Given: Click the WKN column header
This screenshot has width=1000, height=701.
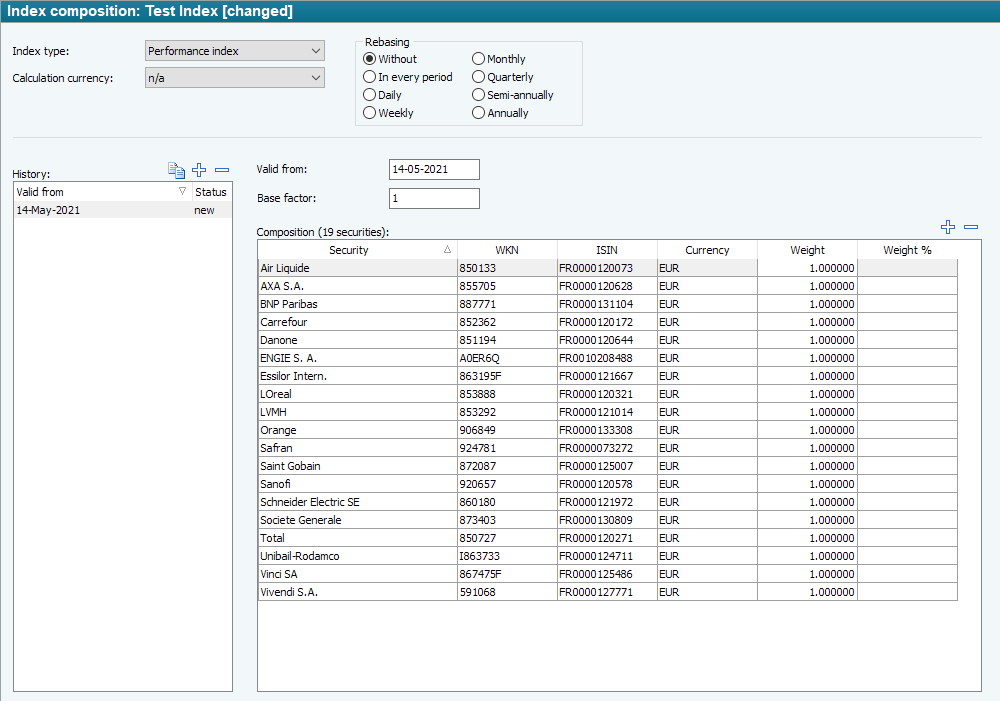Looking at the screenshot, I should (507, 250).
